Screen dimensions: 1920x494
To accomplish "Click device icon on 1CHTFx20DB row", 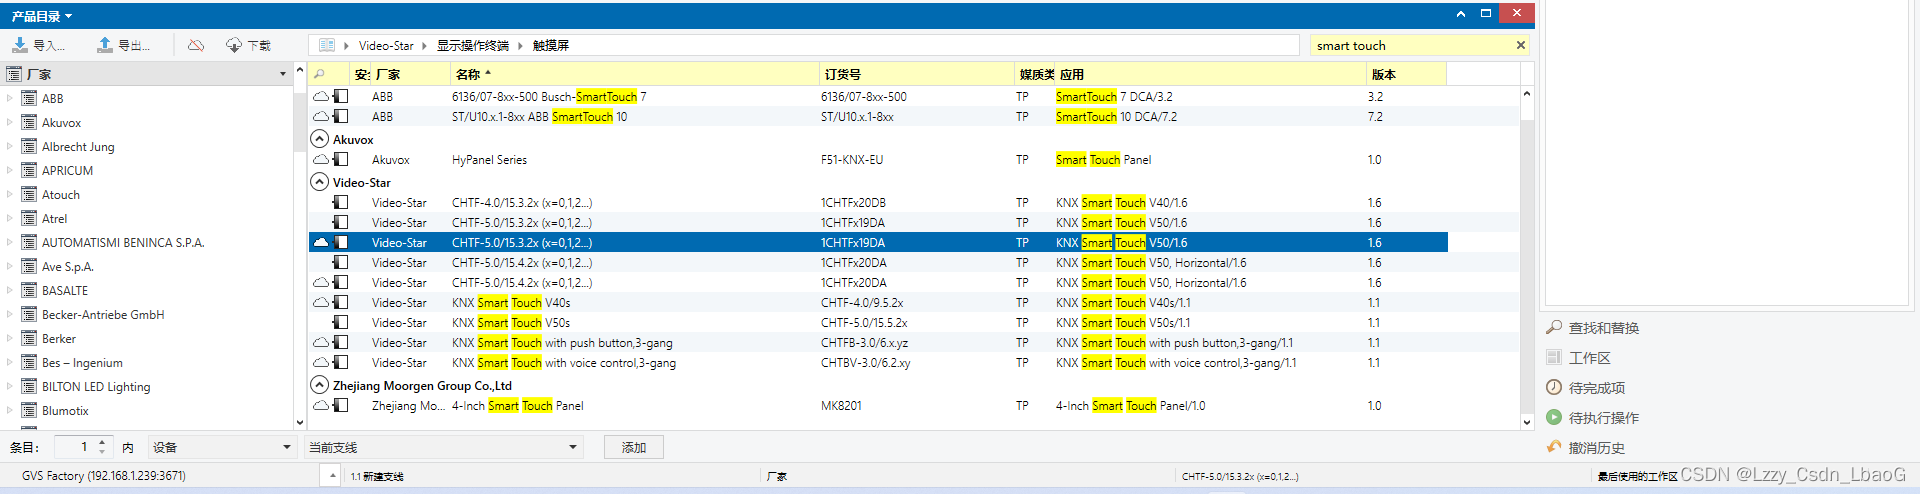I will click(x=341, y=203).
